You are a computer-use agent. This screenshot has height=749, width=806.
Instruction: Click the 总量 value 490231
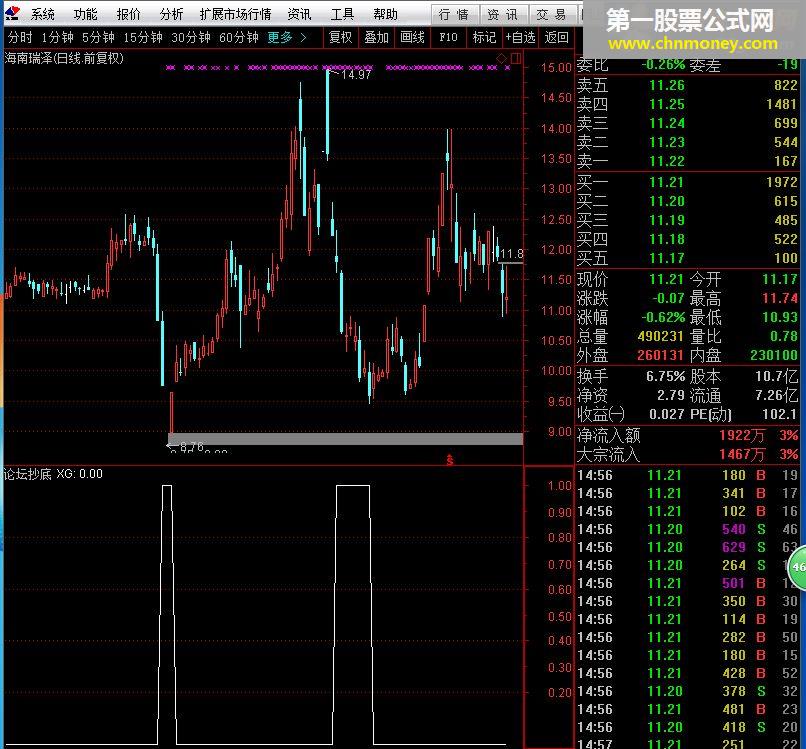[661, 336]
